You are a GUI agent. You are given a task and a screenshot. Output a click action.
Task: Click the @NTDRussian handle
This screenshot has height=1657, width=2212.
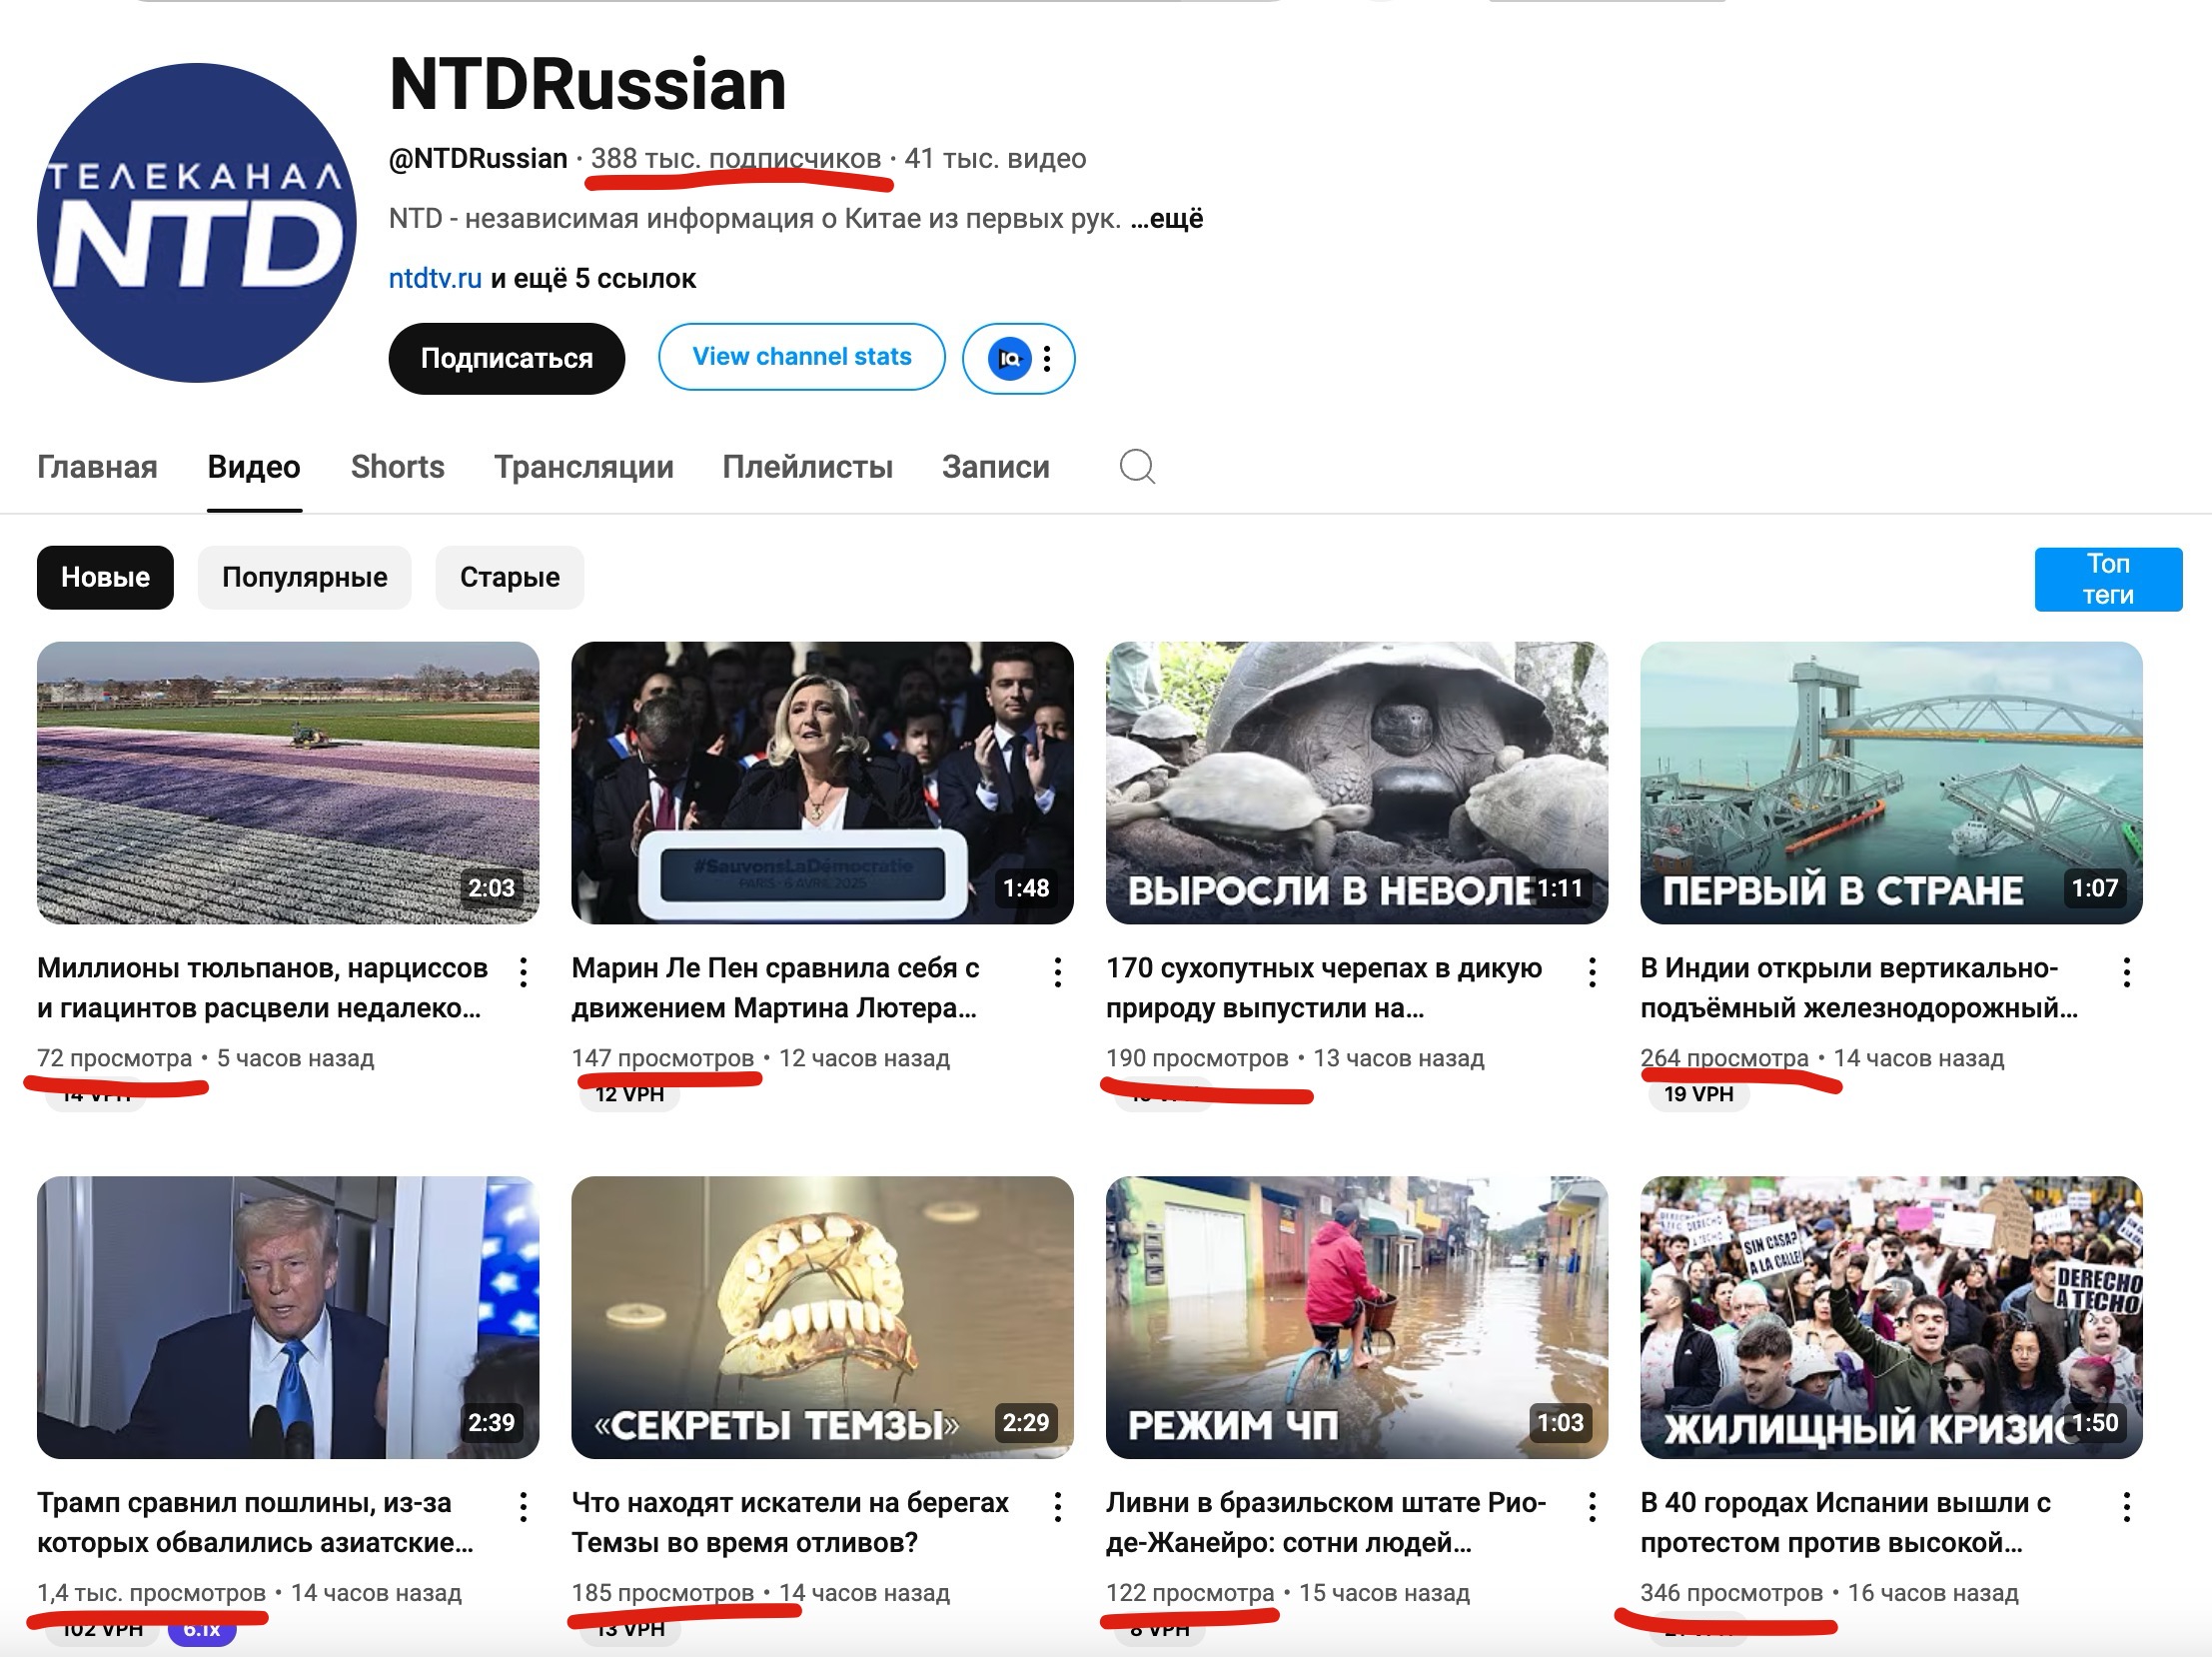coord(478,158)
